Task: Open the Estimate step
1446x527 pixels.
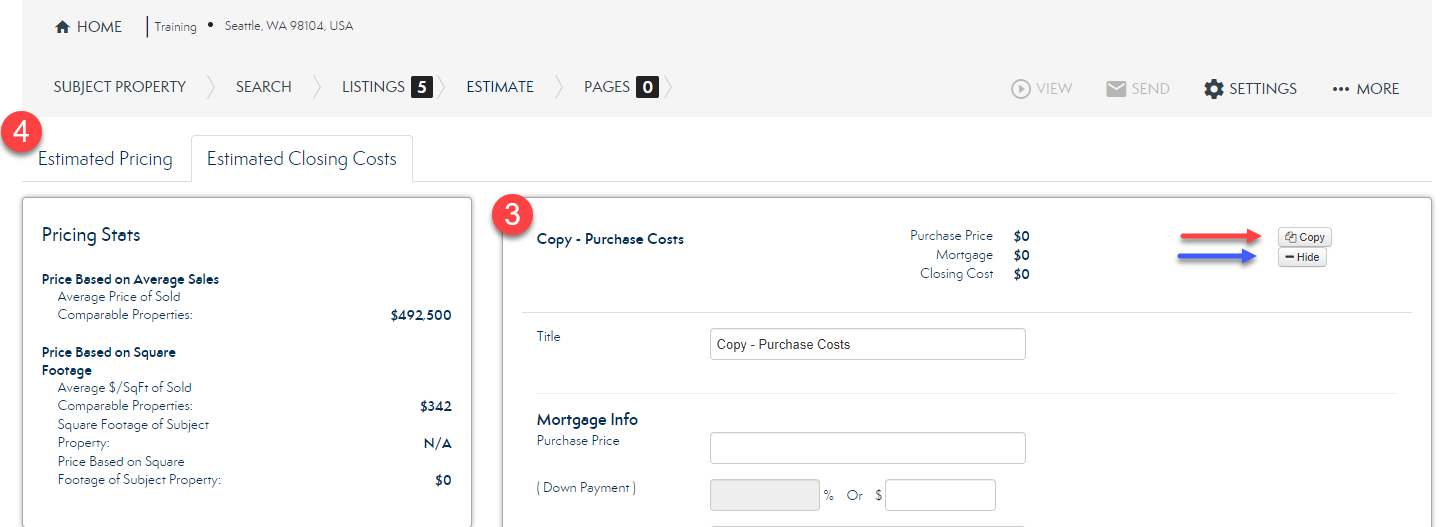Action: 500,87
